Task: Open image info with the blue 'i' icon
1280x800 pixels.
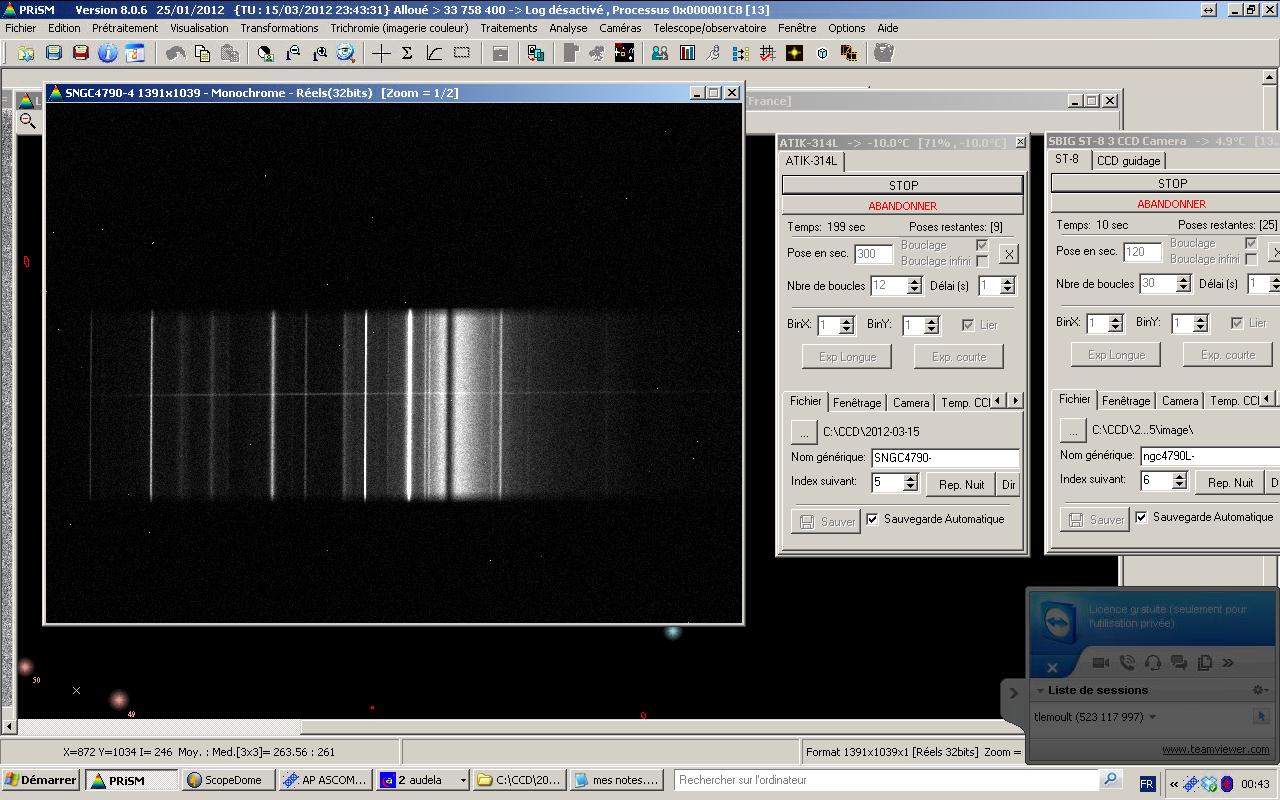Action: coord(107,53)
